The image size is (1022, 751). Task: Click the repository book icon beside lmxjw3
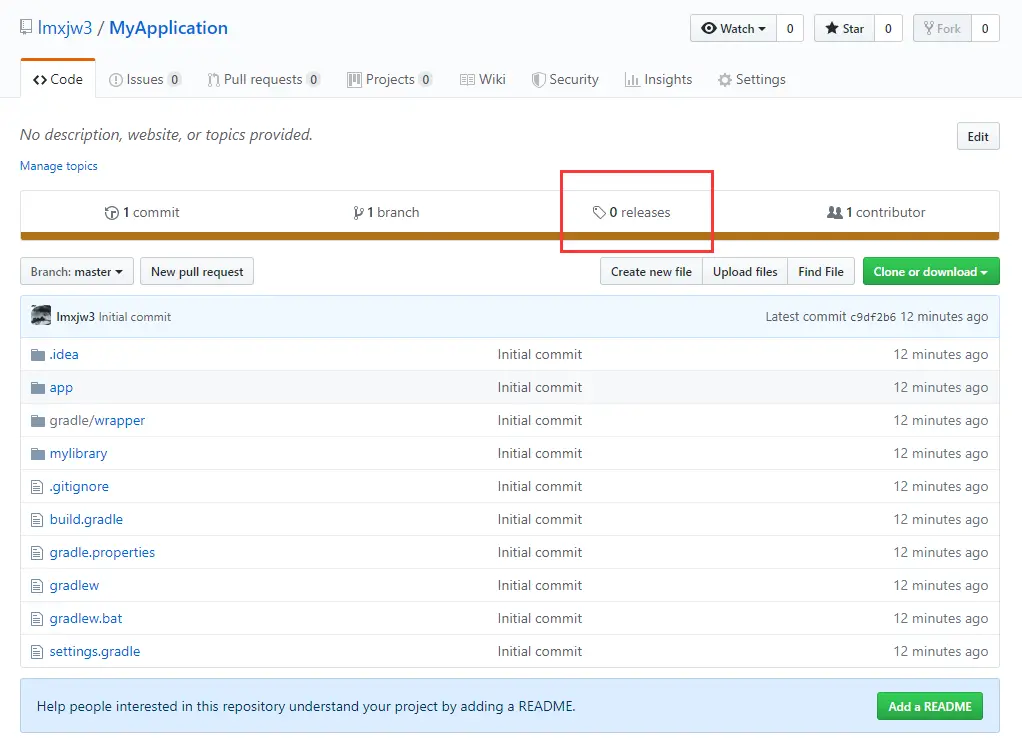(x=26, y=27)
